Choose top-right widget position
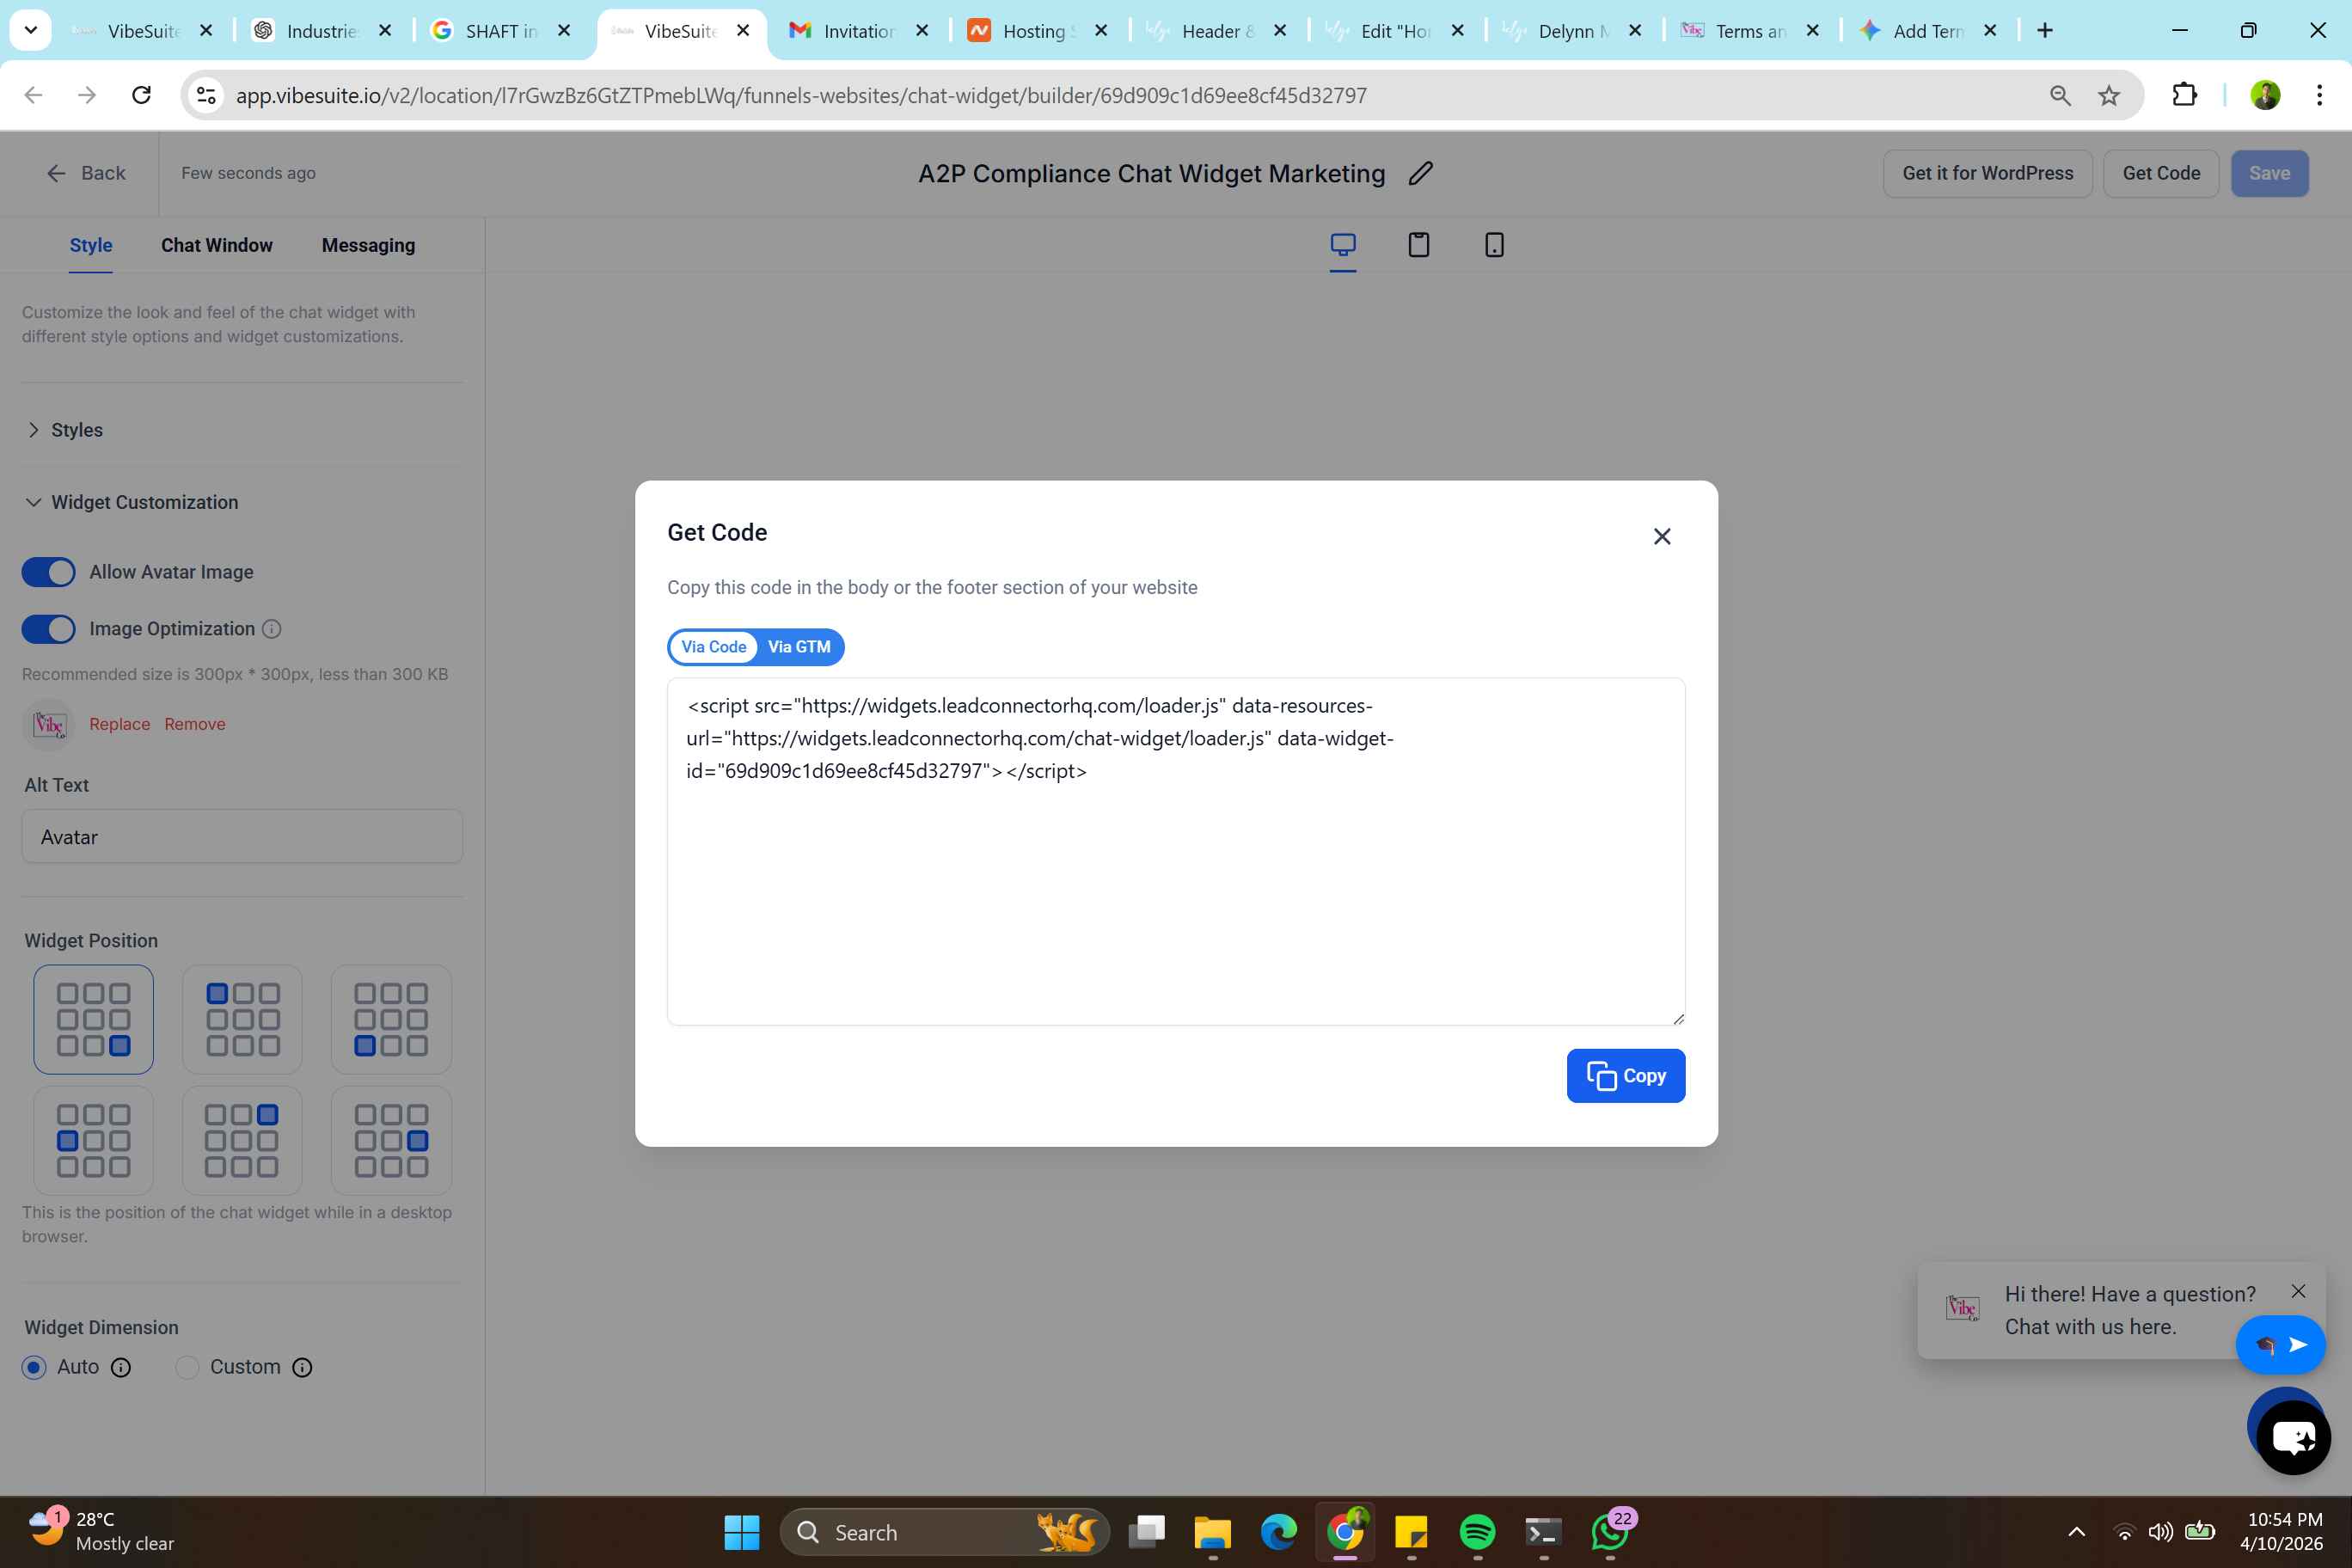The height and width of the screenshot is (1568, 2352). click(242, 1140)
